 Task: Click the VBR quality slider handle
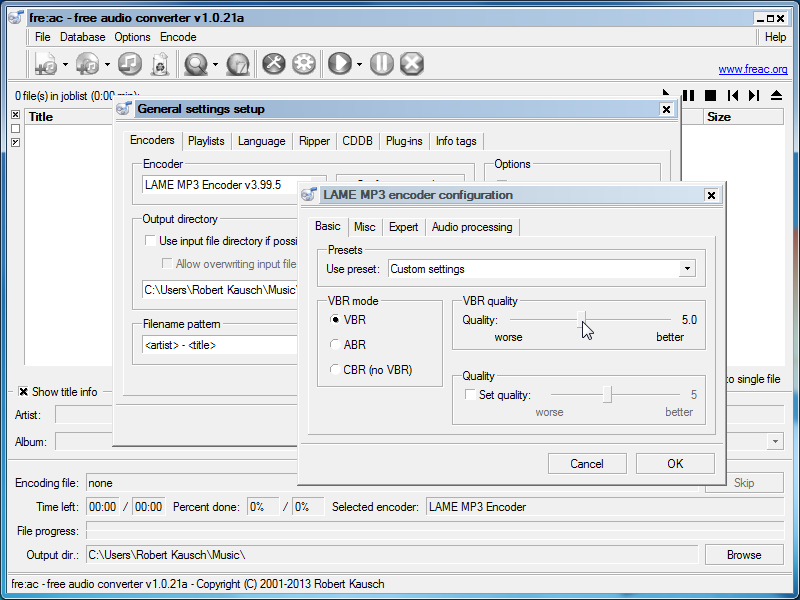(x=582, y=320)
